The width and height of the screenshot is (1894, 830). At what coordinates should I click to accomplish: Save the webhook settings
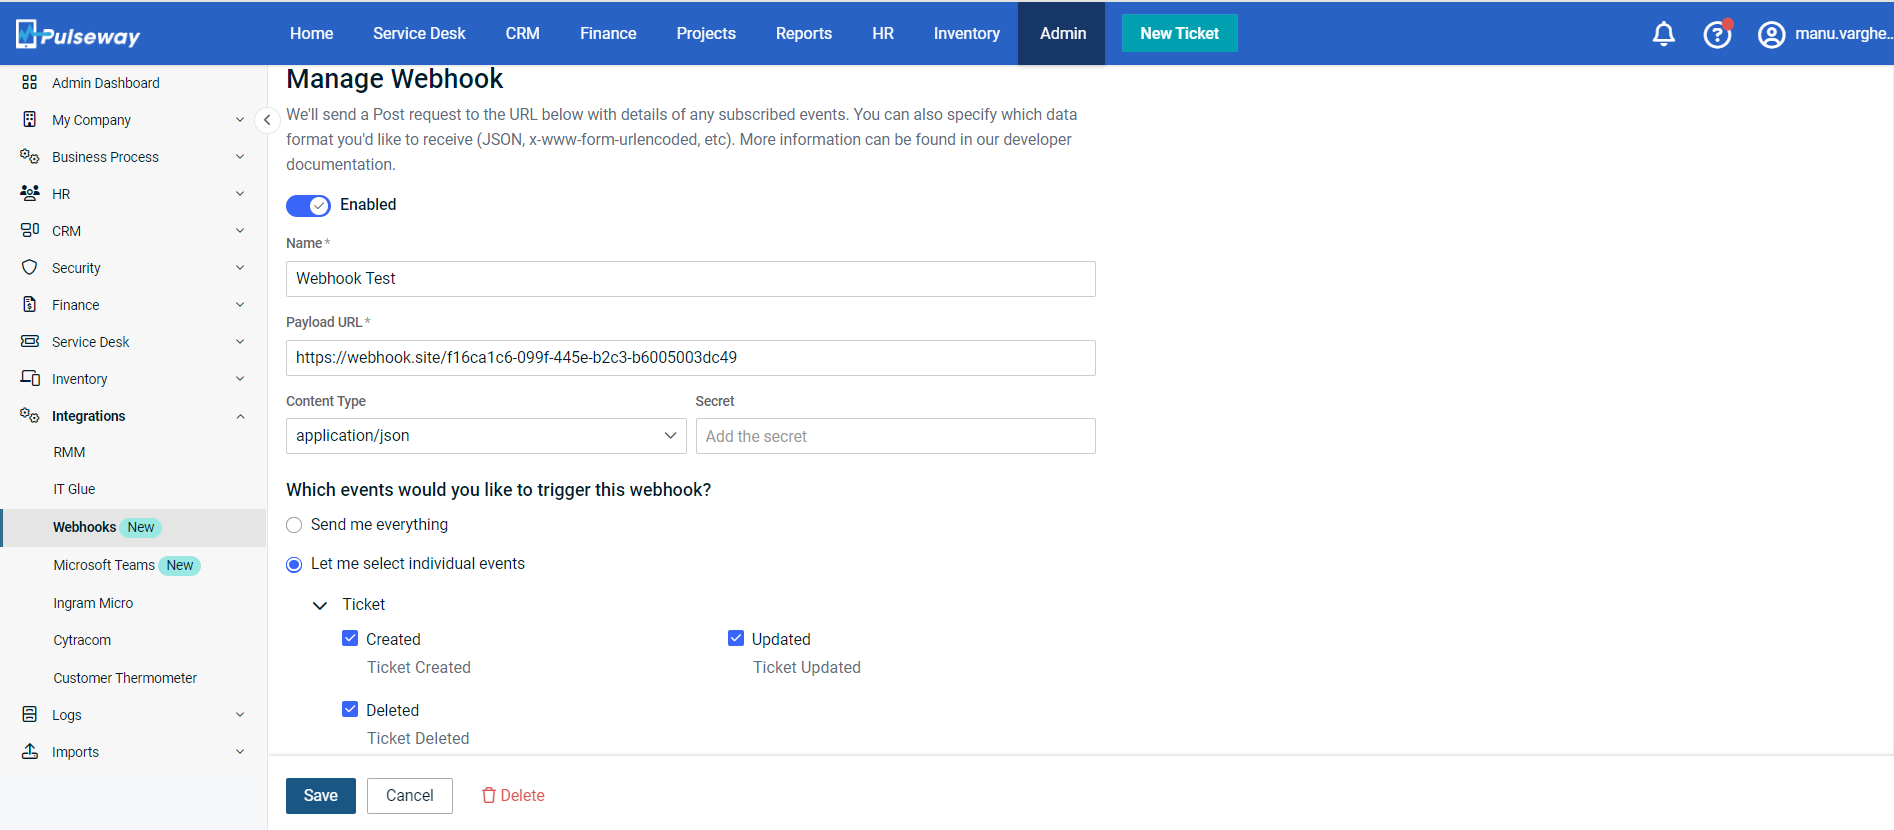point(320,796)
